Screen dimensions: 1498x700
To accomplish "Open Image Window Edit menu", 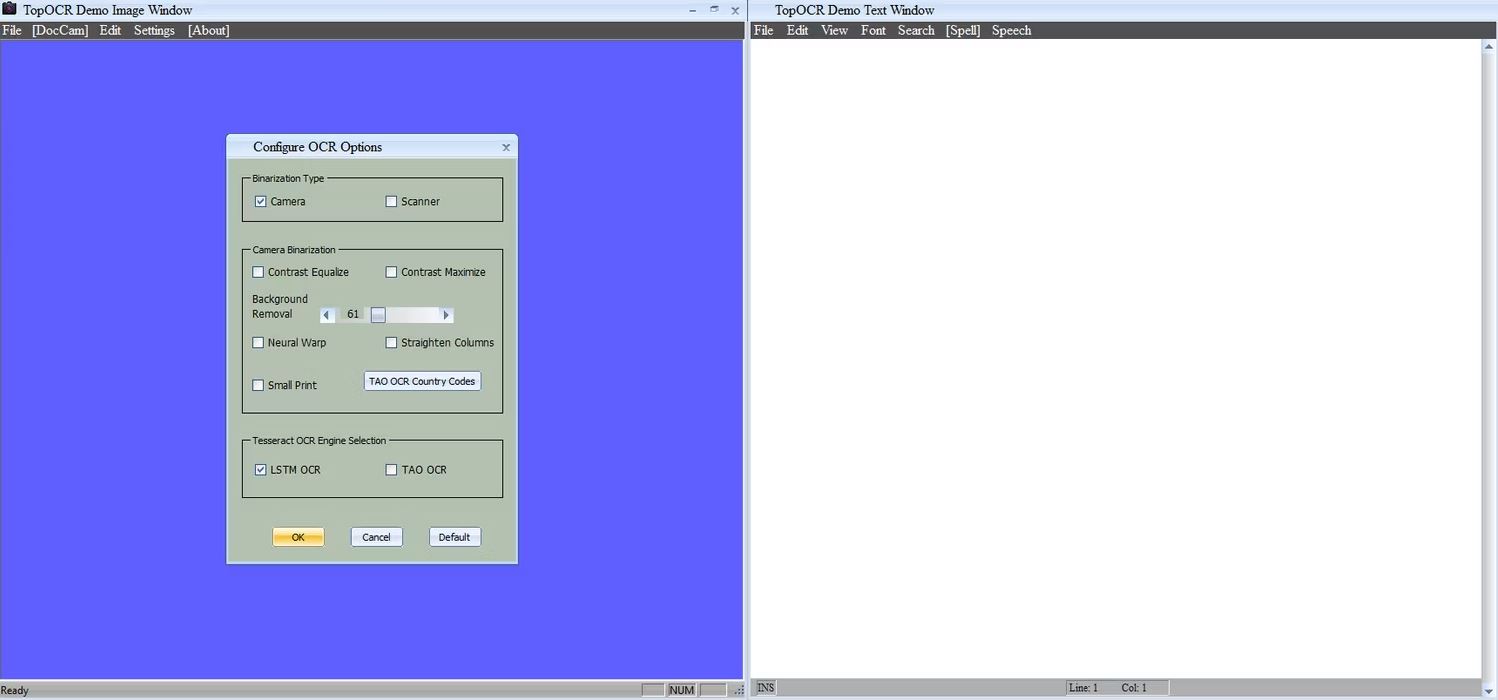I will pos(110,30).
